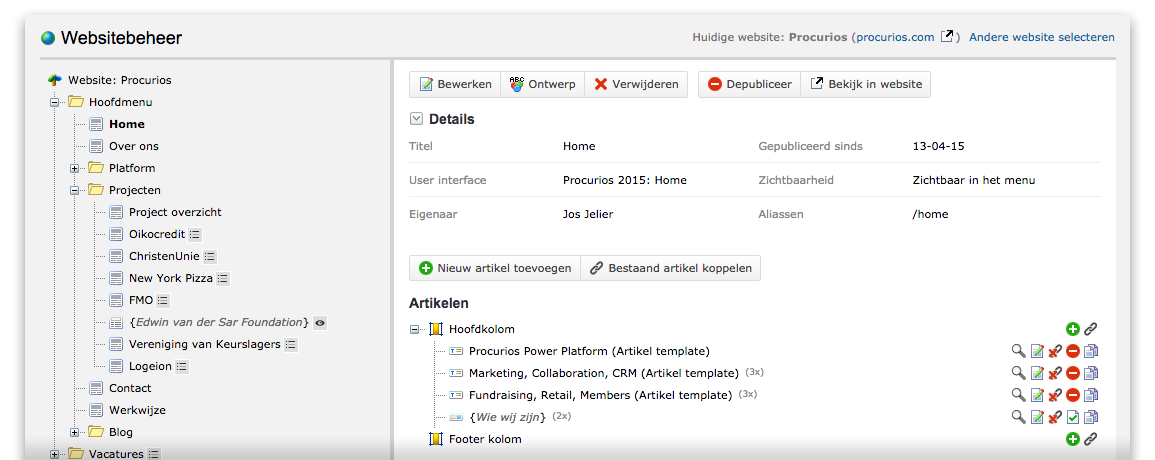The width and height of the screenshot is (1155, 460).
Task: Link existing article to Hoofdkolom chain icon
Action: coord(1091,329)
